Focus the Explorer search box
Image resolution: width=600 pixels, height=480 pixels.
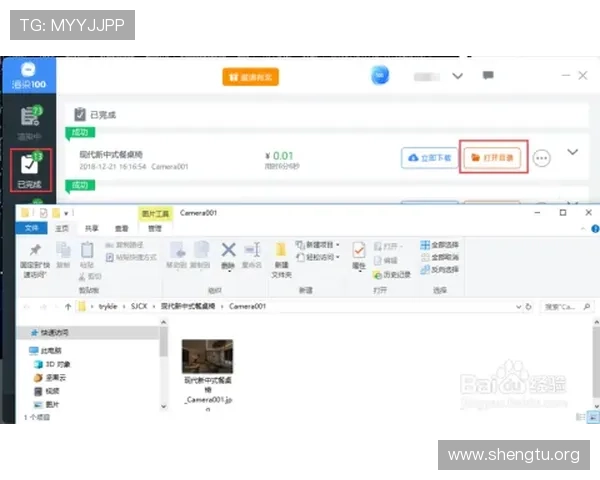(x=567, y=307)
